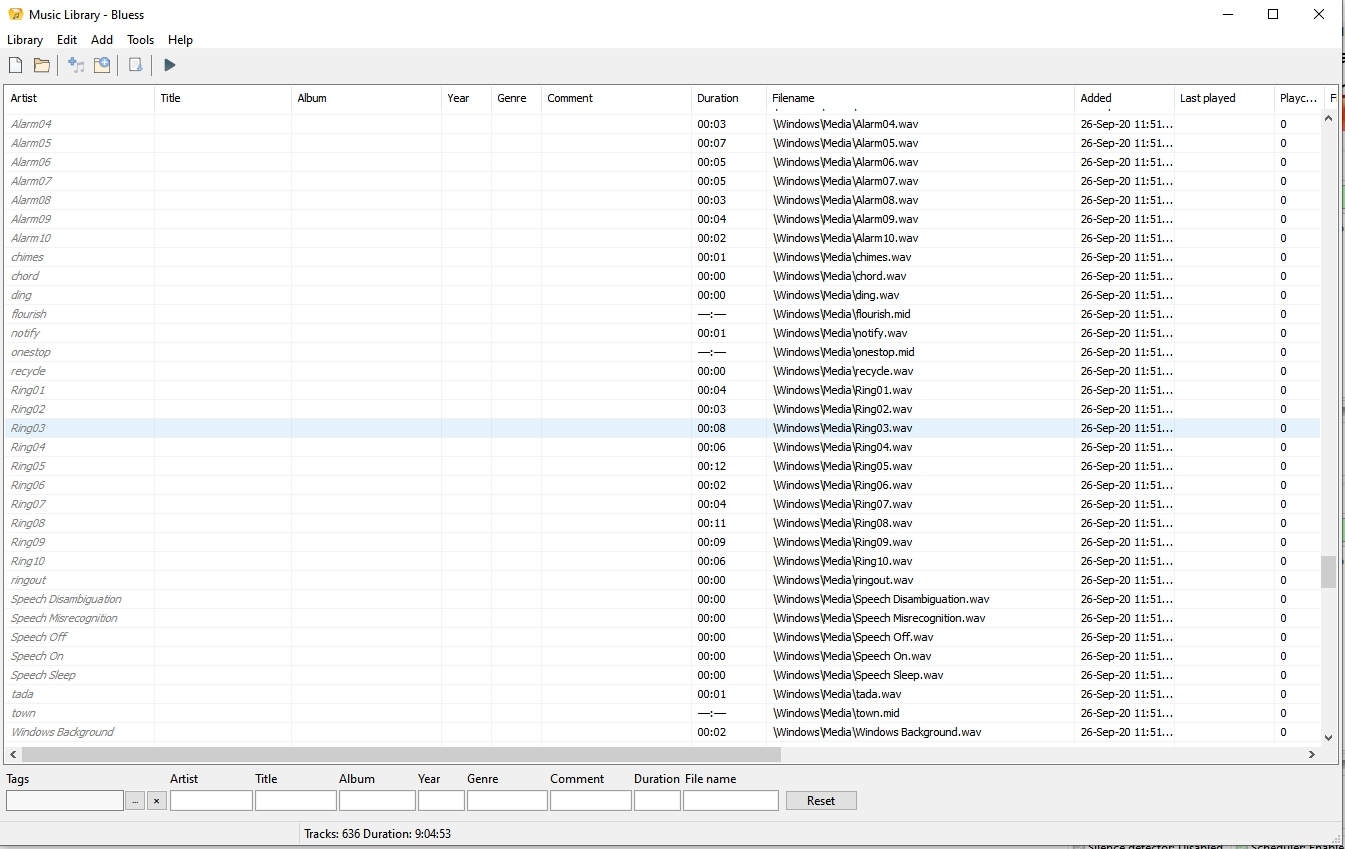Click the vertical scrollbar down arrow

(1328, 737)
